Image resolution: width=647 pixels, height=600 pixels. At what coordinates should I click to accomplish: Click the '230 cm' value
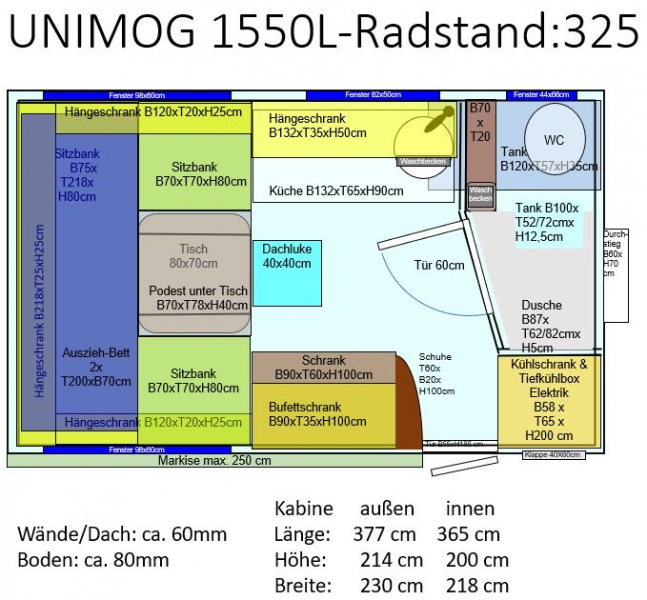[392, 586]
